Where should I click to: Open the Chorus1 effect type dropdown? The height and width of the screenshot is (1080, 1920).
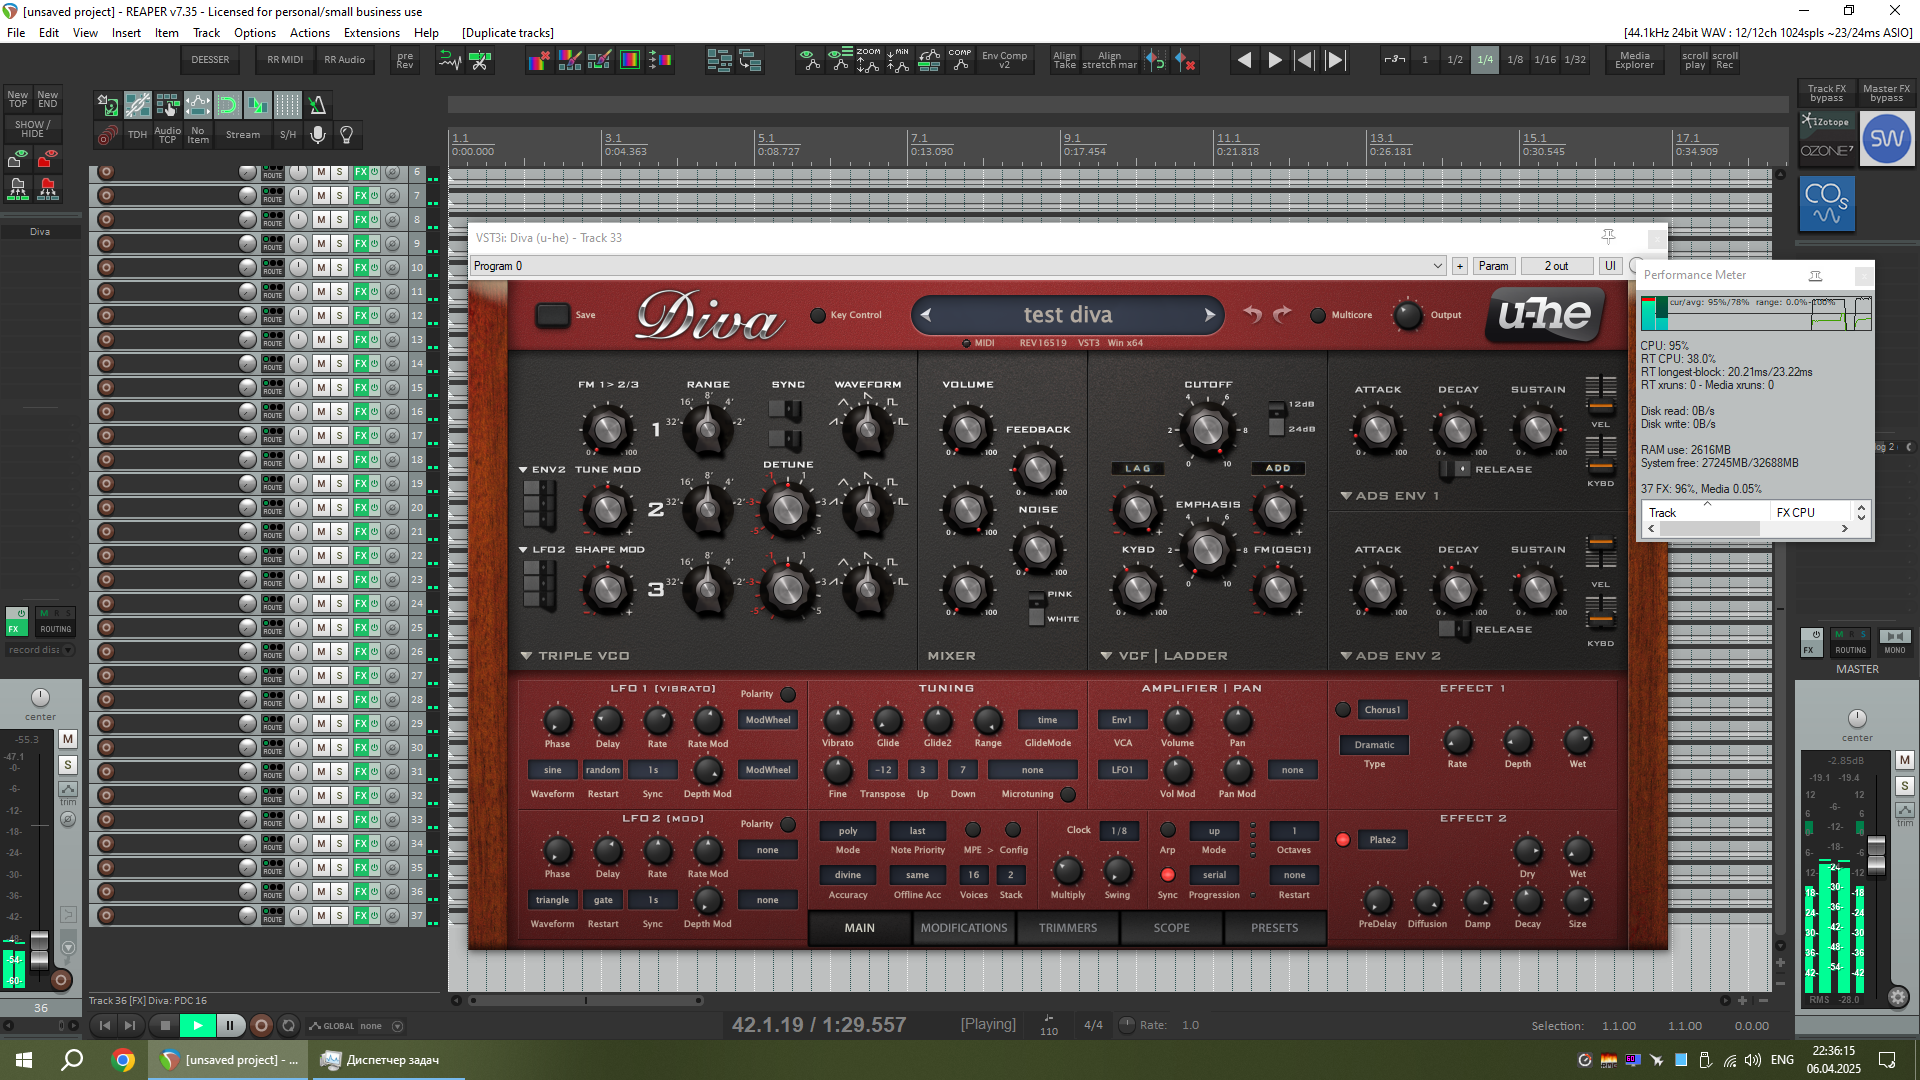1382,710
